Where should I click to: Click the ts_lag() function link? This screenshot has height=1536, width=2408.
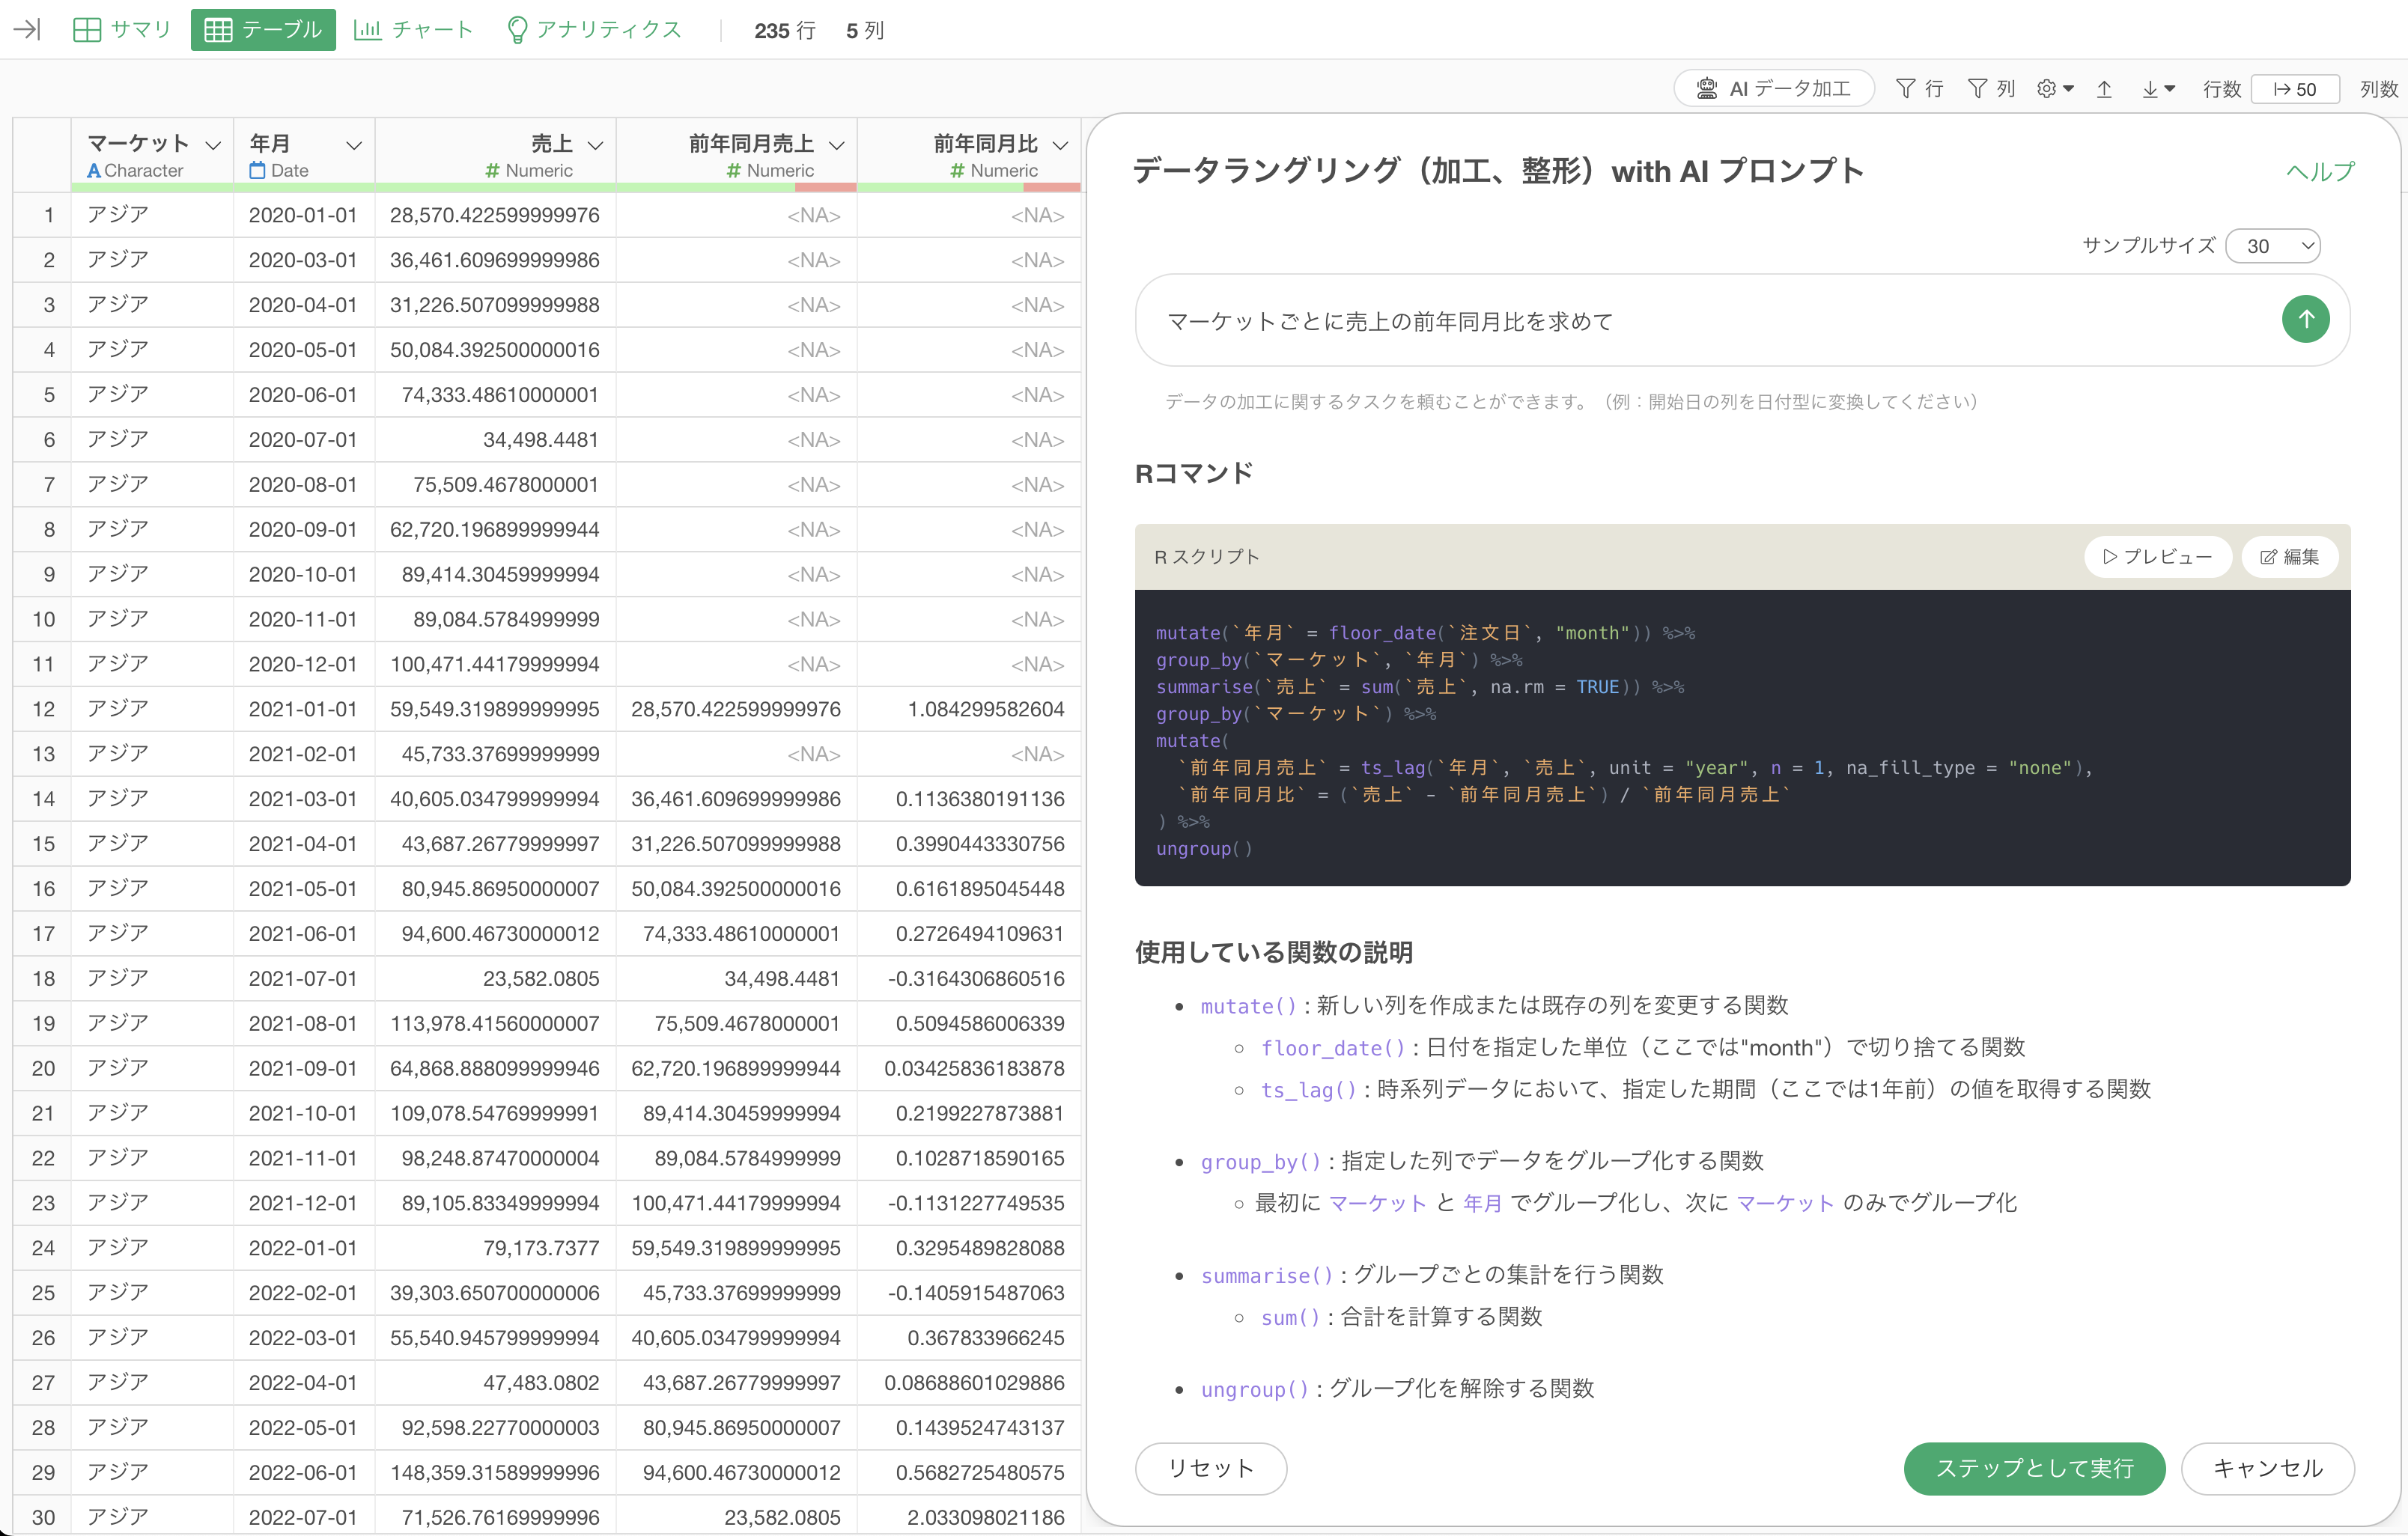(1308, 1090)
